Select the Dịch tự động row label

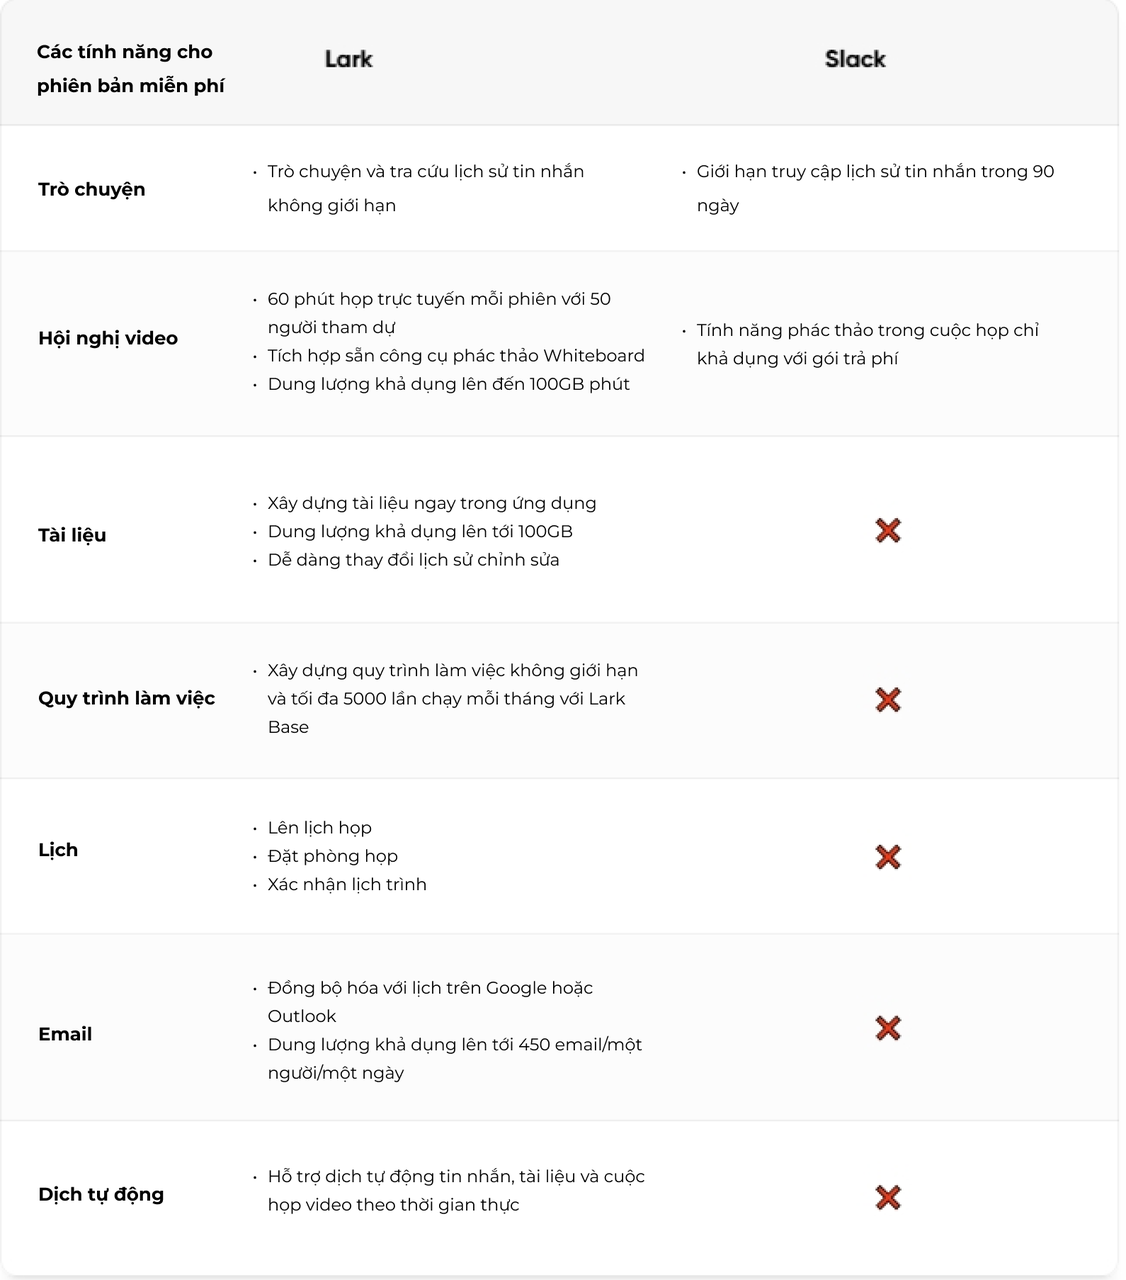click(101, 1194)
